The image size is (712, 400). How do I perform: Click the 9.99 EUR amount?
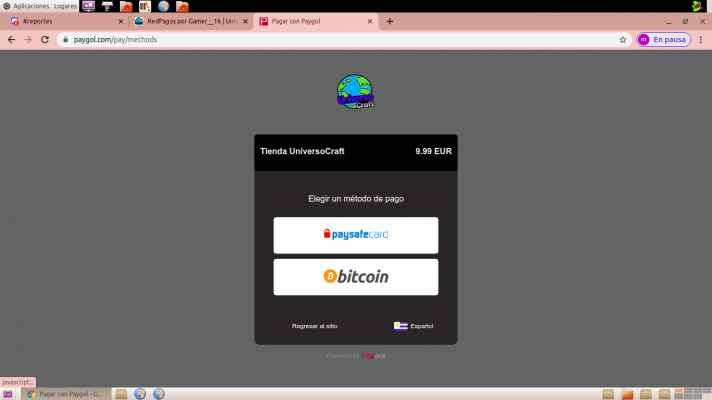click(x=433, y=151)
